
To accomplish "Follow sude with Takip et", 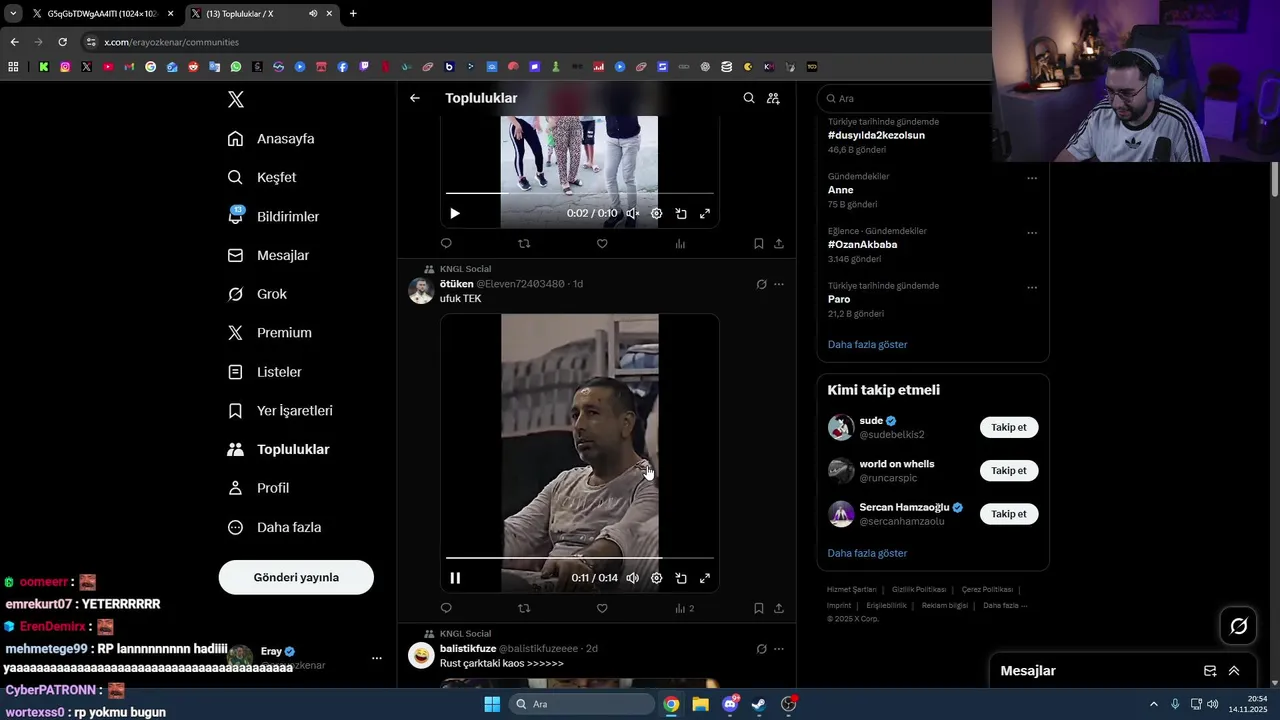I will [1009, 427].
